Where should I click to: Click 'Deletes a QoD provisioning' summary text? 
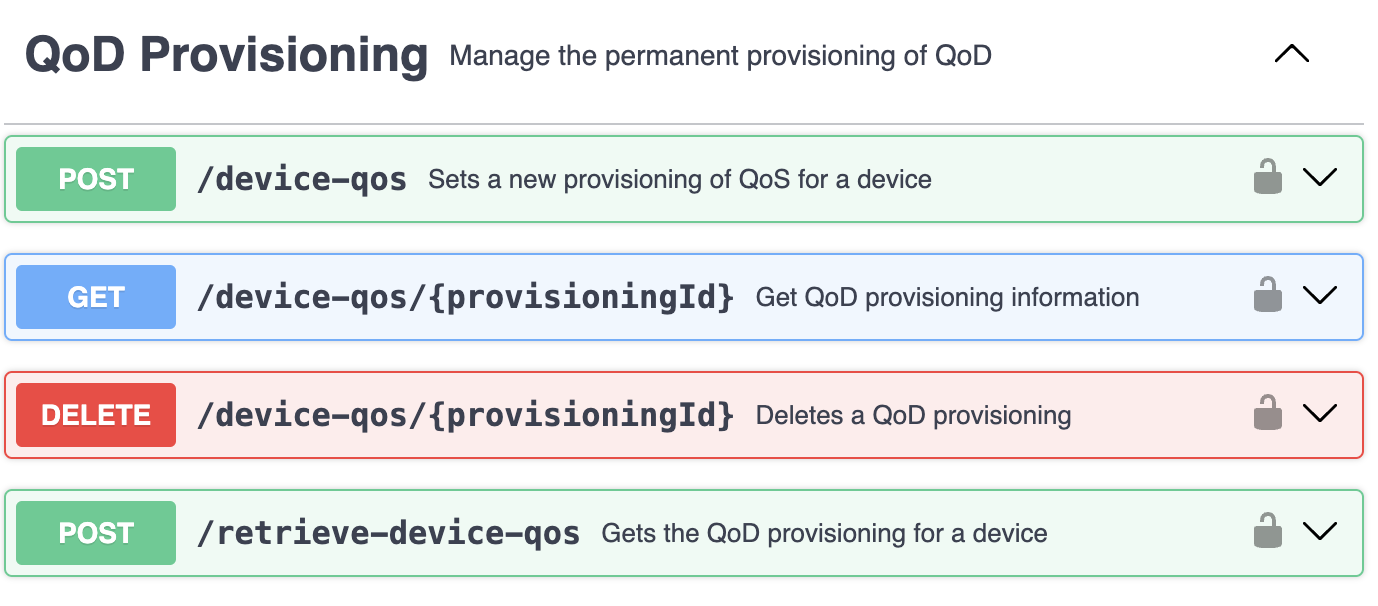click(x=913, y=416)
